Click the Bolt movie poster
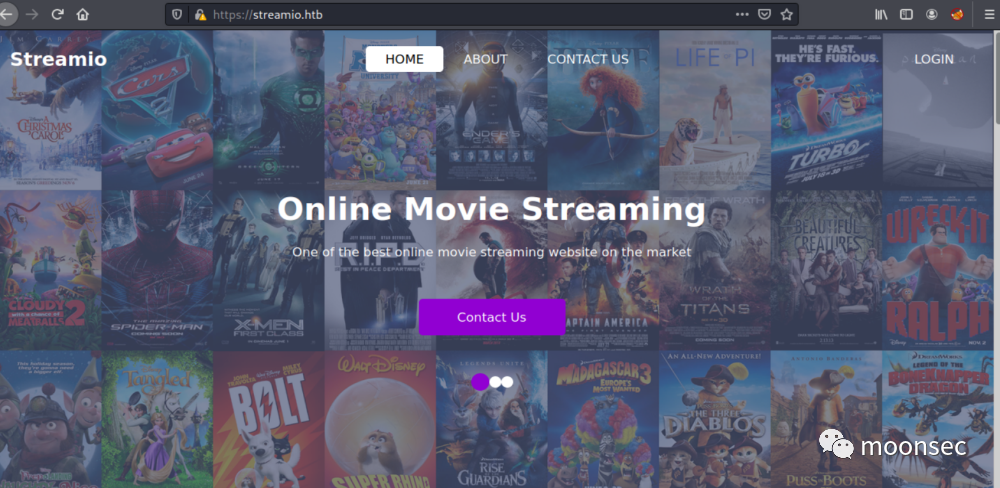 tap(268, 419)
